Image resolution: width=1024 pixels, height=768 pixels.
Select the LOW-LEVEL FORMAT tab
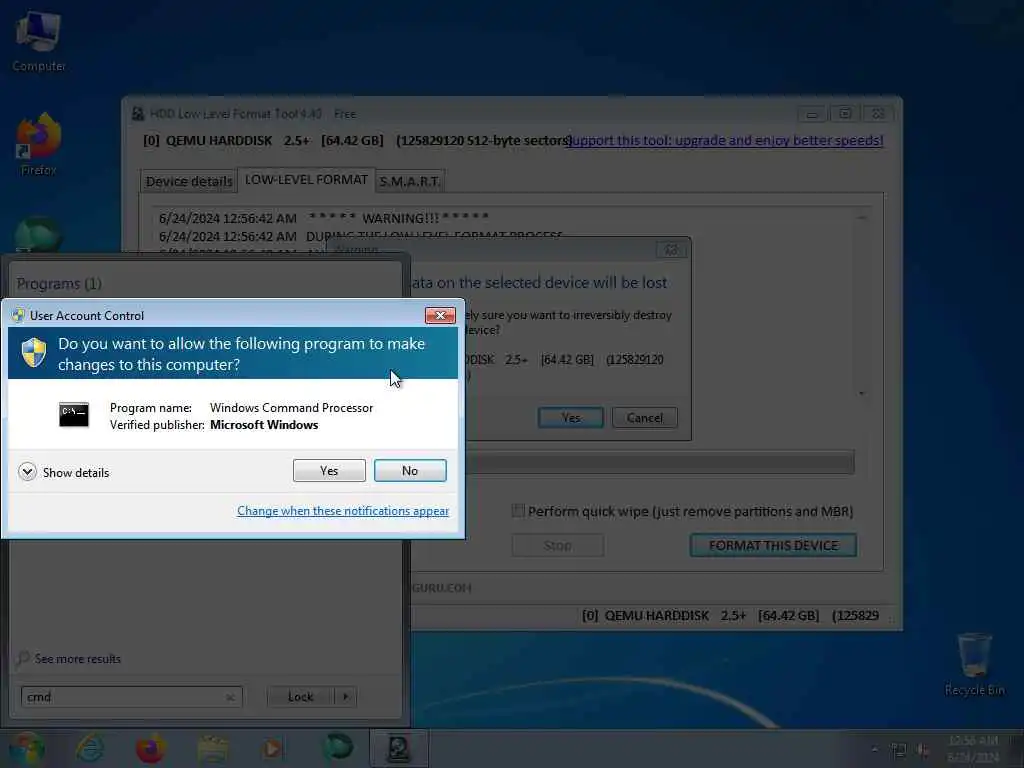pos(306,180)
